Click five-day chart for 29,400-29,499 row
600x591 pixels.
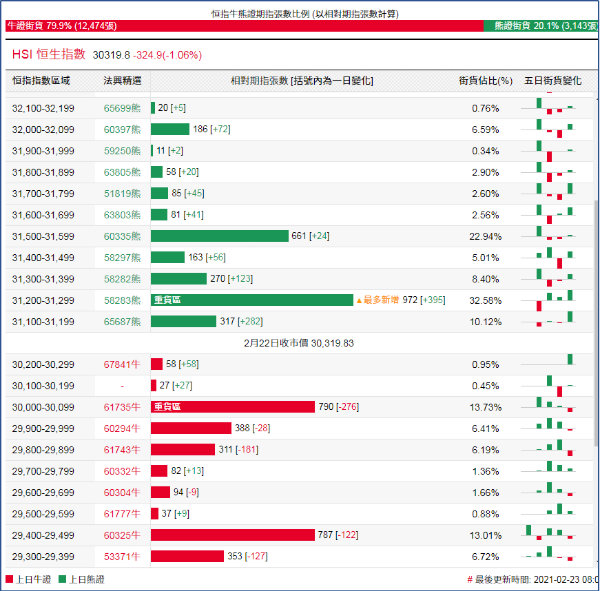pos(548,533)
